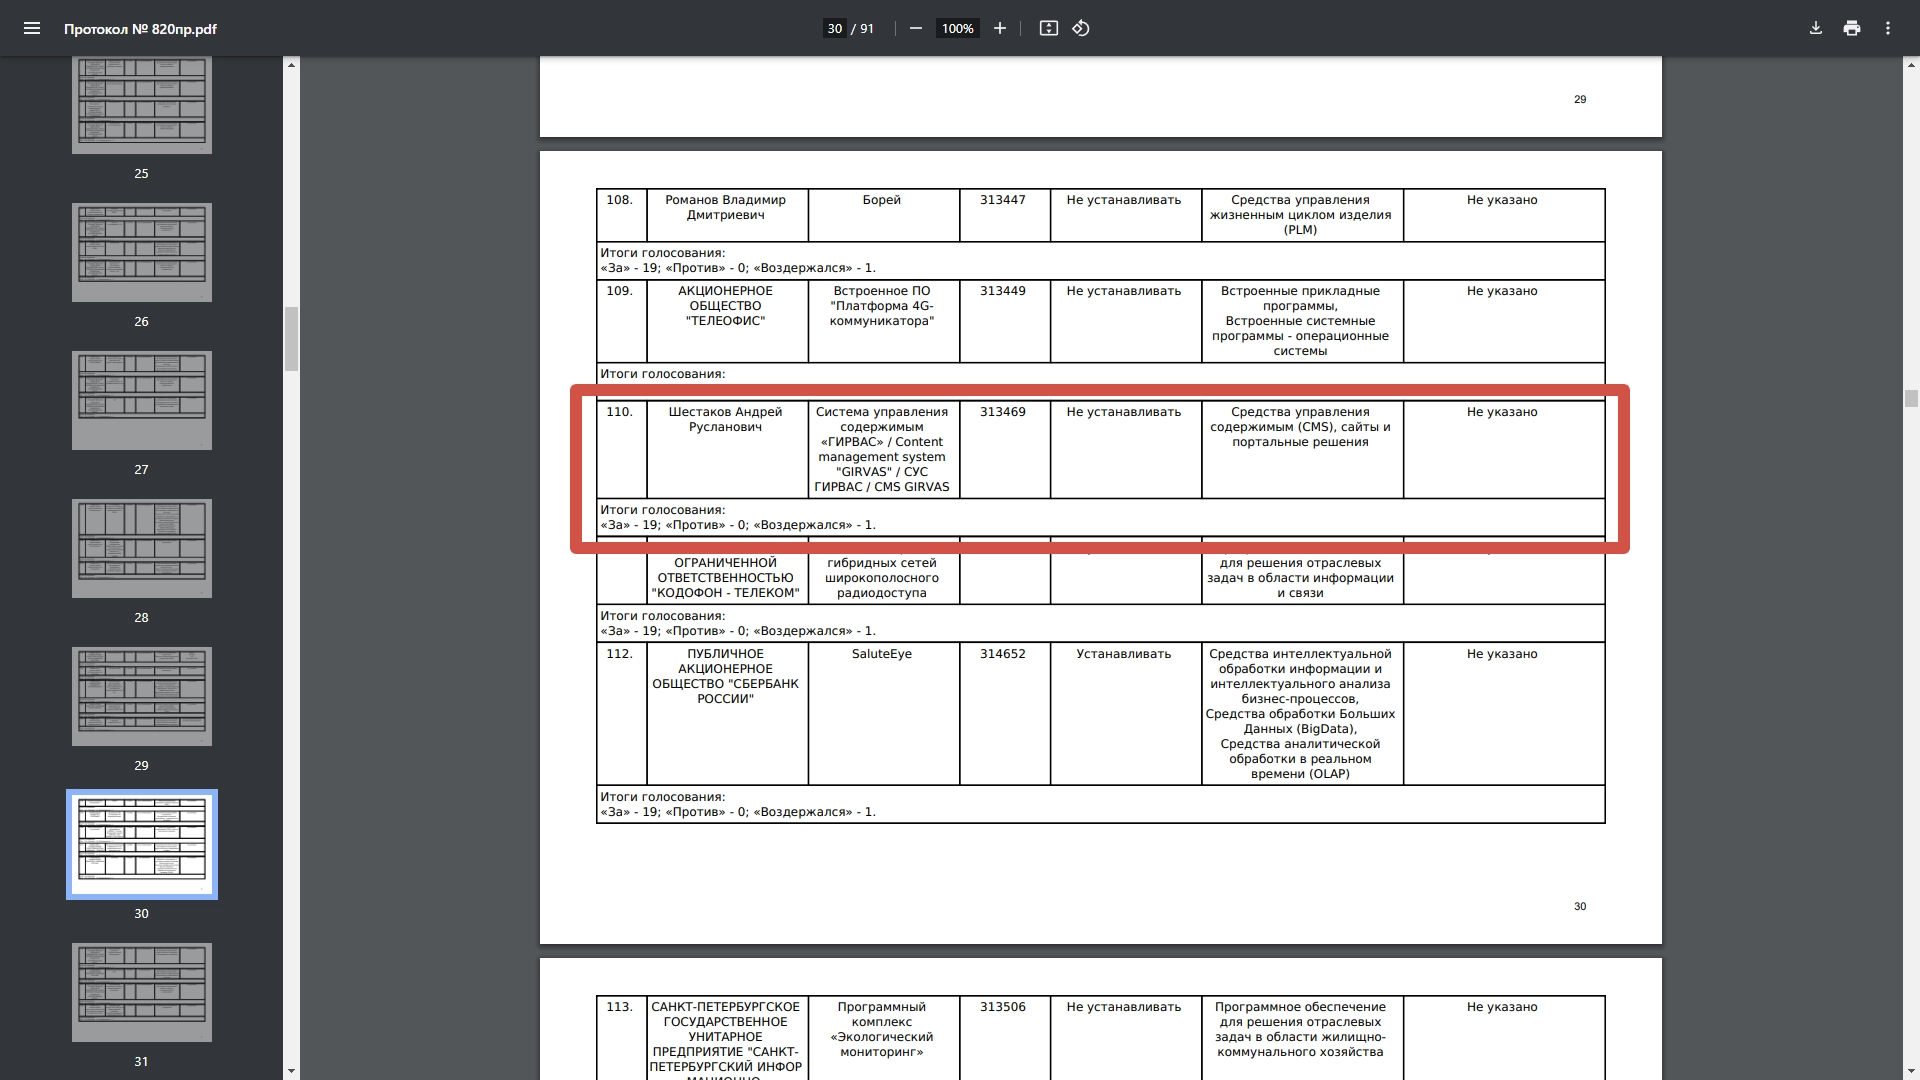Screen dimensions: 1920x1080
Task: Click the zoom out minus icon
Action: 915,28
